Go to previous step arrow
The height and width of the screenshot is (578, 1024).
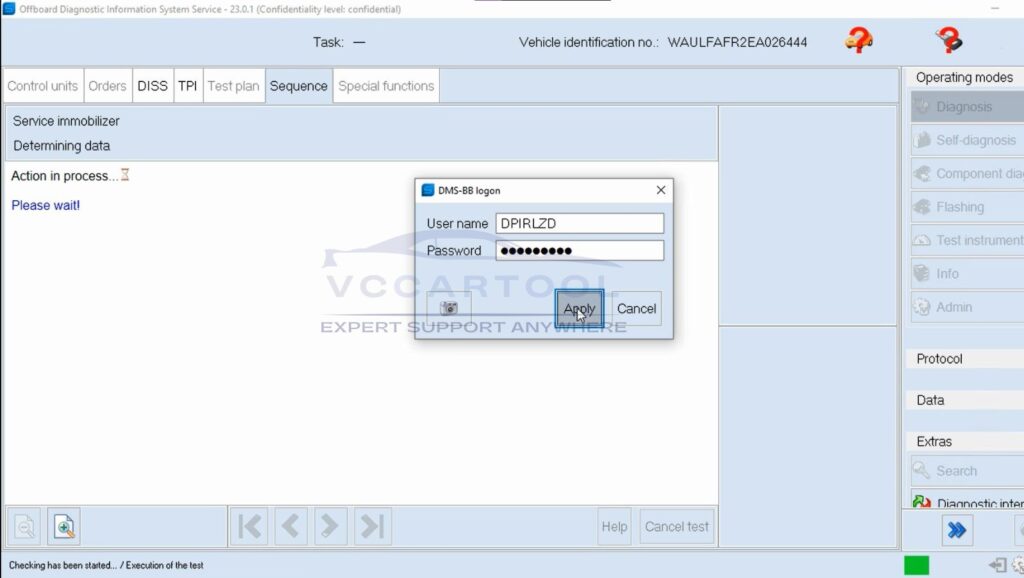coord(290,526)
